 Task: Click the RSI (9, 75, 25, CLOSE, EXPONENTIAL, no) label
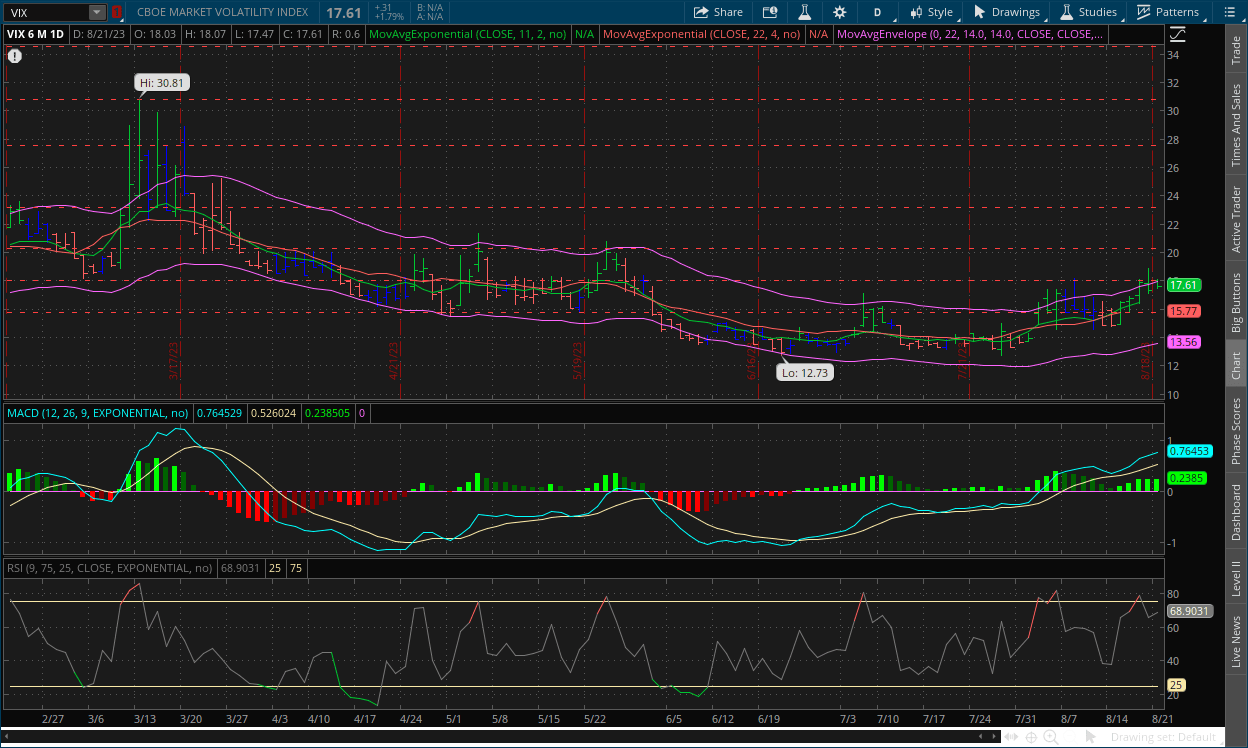110,568
